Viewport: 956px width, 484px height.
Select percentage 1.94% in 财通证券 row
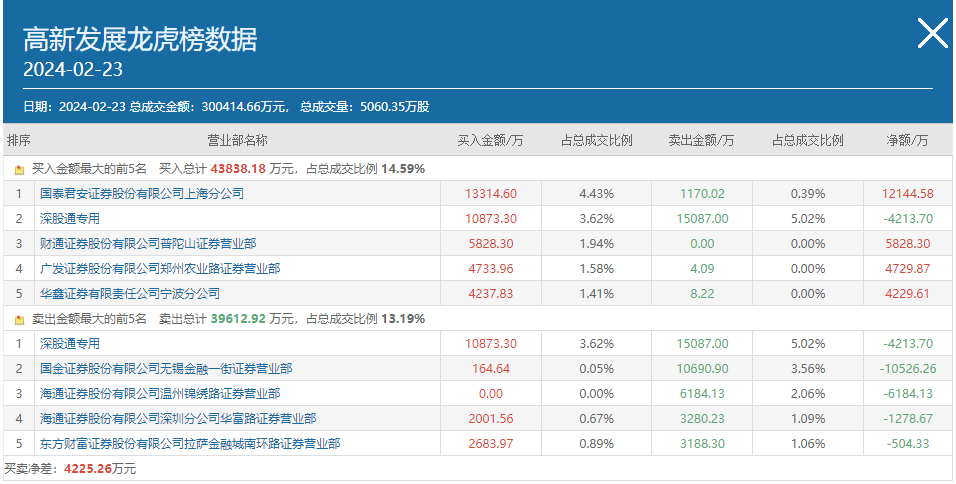pos(597,244)
